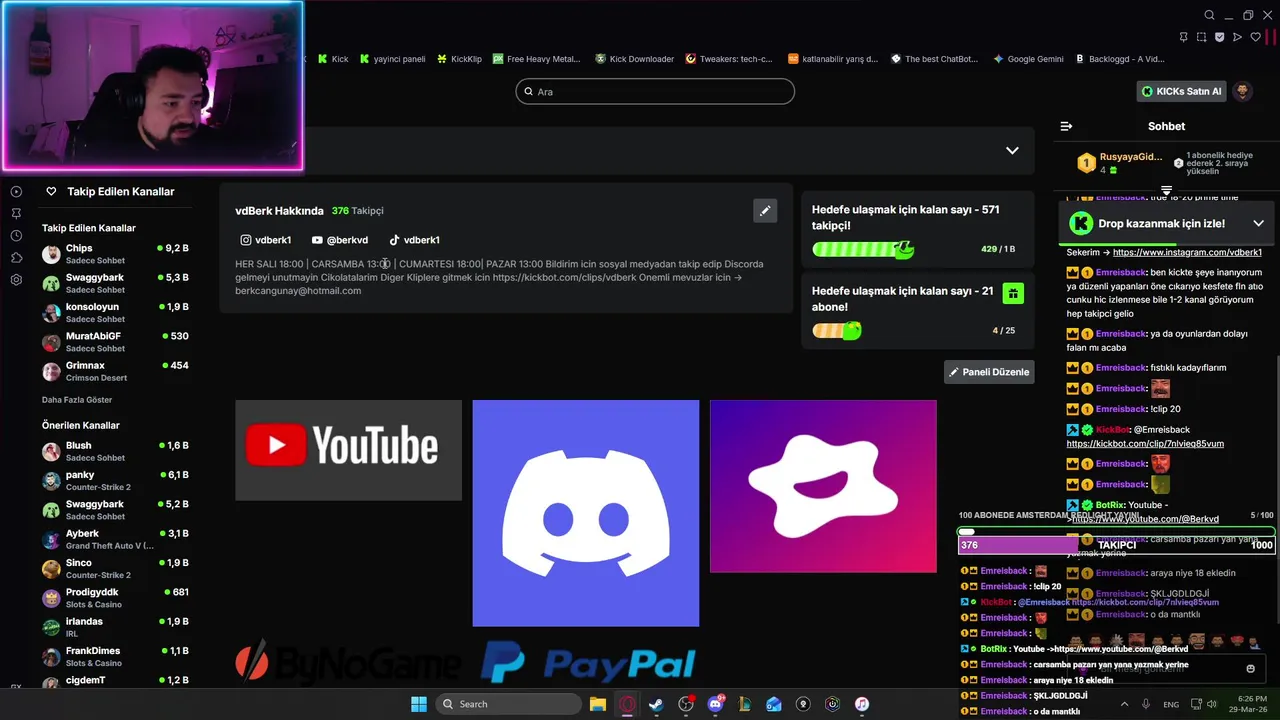This screenshot has height=720, width=1280.
Task: Open the PayPal panel image
Action: 589,664
